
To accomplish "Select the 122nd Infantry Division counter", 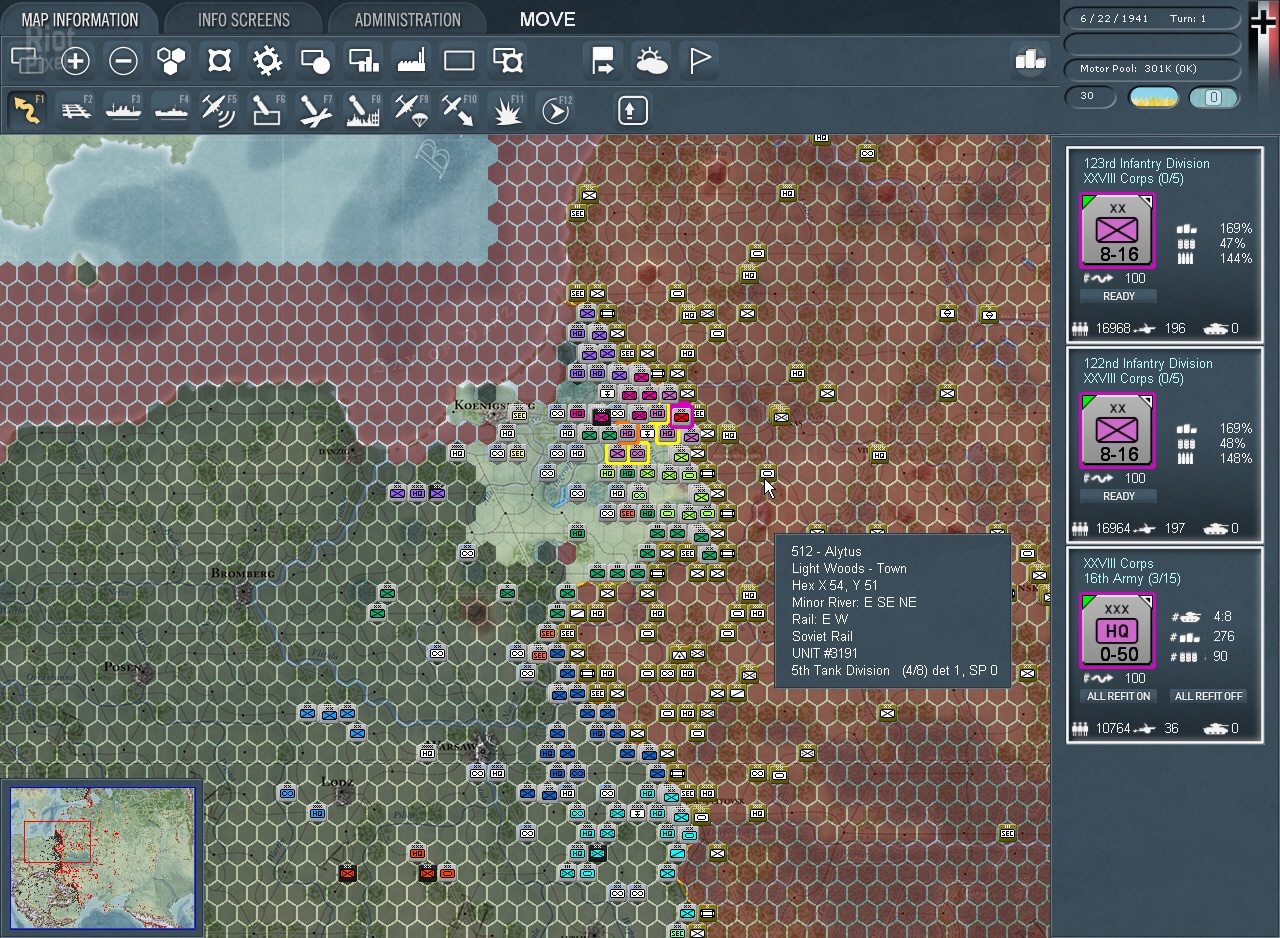I will 1117,431.
